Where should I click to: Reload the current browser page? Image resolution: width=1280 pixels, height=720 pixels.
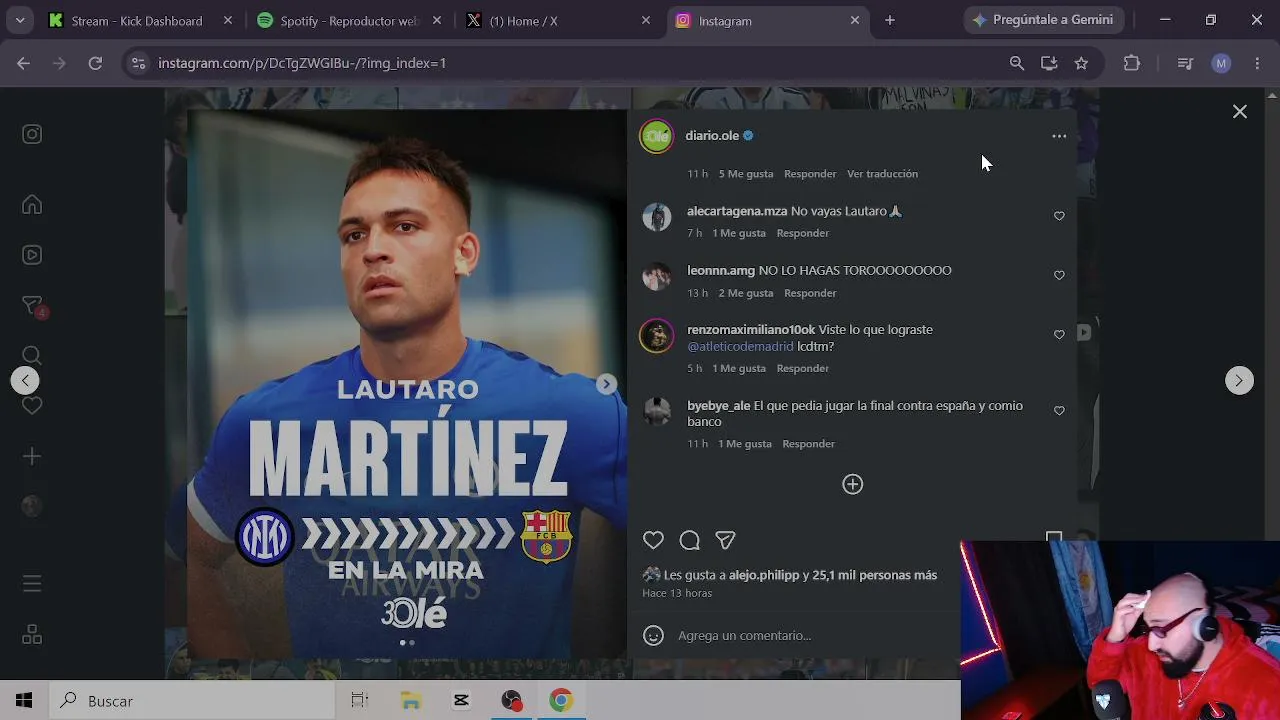pyautogui.click(x=95, y=63)
